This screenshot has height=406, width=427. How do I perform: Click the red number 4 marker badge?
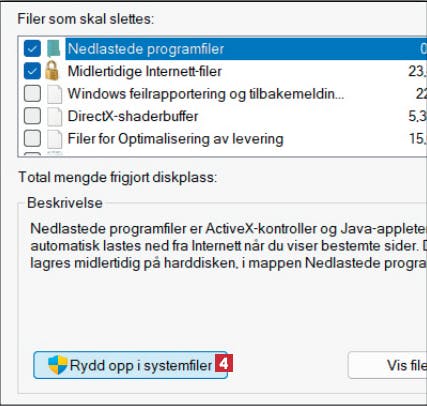pyautogui.click(x=224, y=363)
